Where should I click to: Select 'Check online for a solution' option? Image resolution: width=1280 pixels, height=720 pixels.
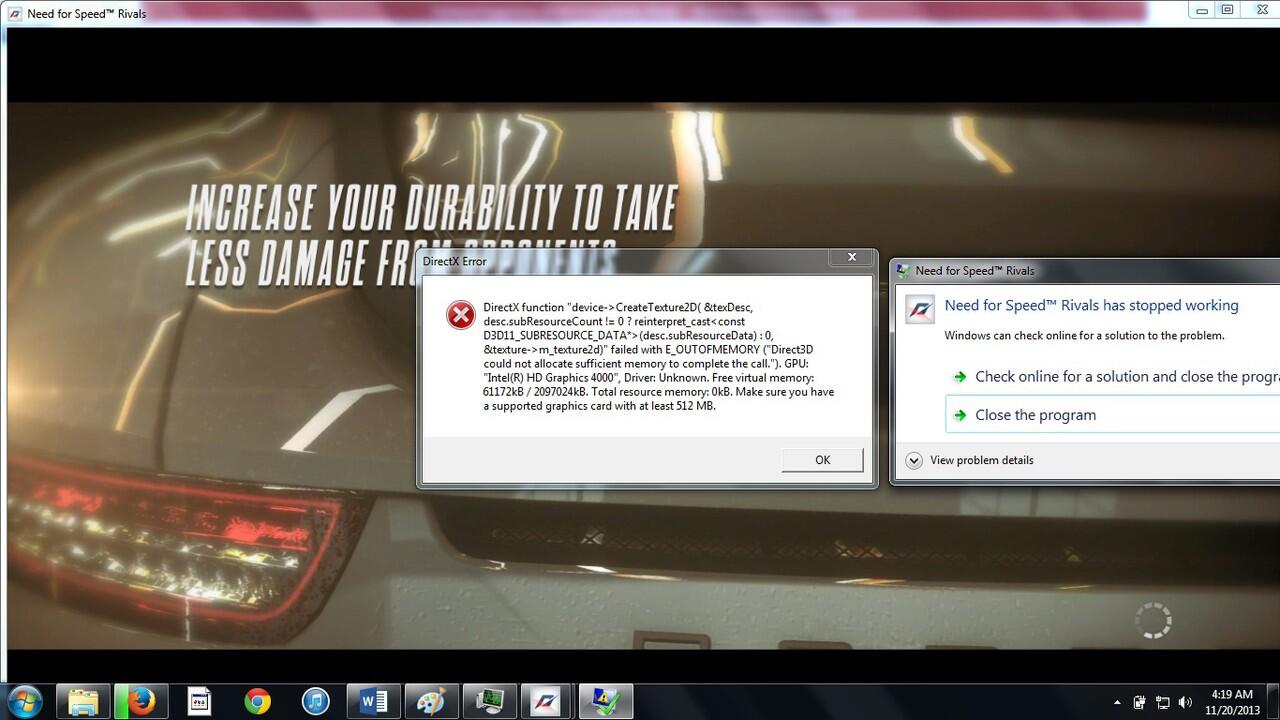[1113, 377]
